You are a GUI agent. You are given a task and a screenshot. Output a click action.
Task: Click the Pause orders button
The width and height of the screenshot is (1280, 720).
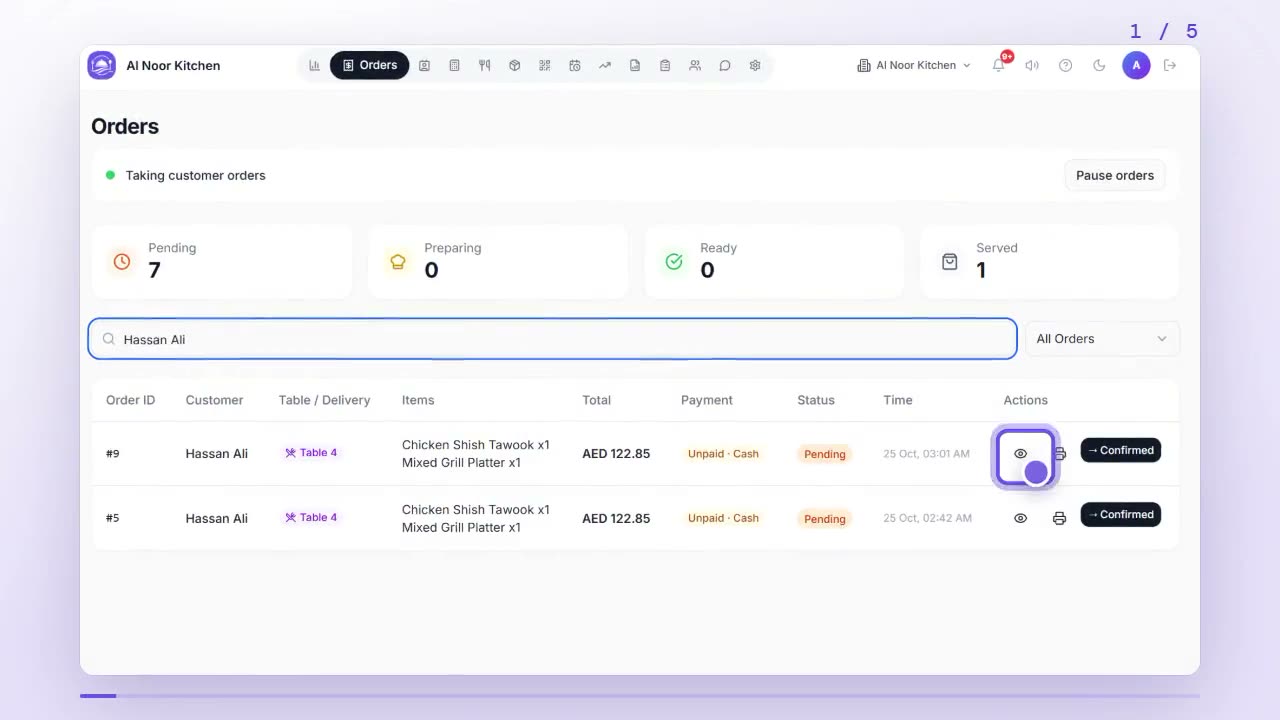[x=1115, y=175]
